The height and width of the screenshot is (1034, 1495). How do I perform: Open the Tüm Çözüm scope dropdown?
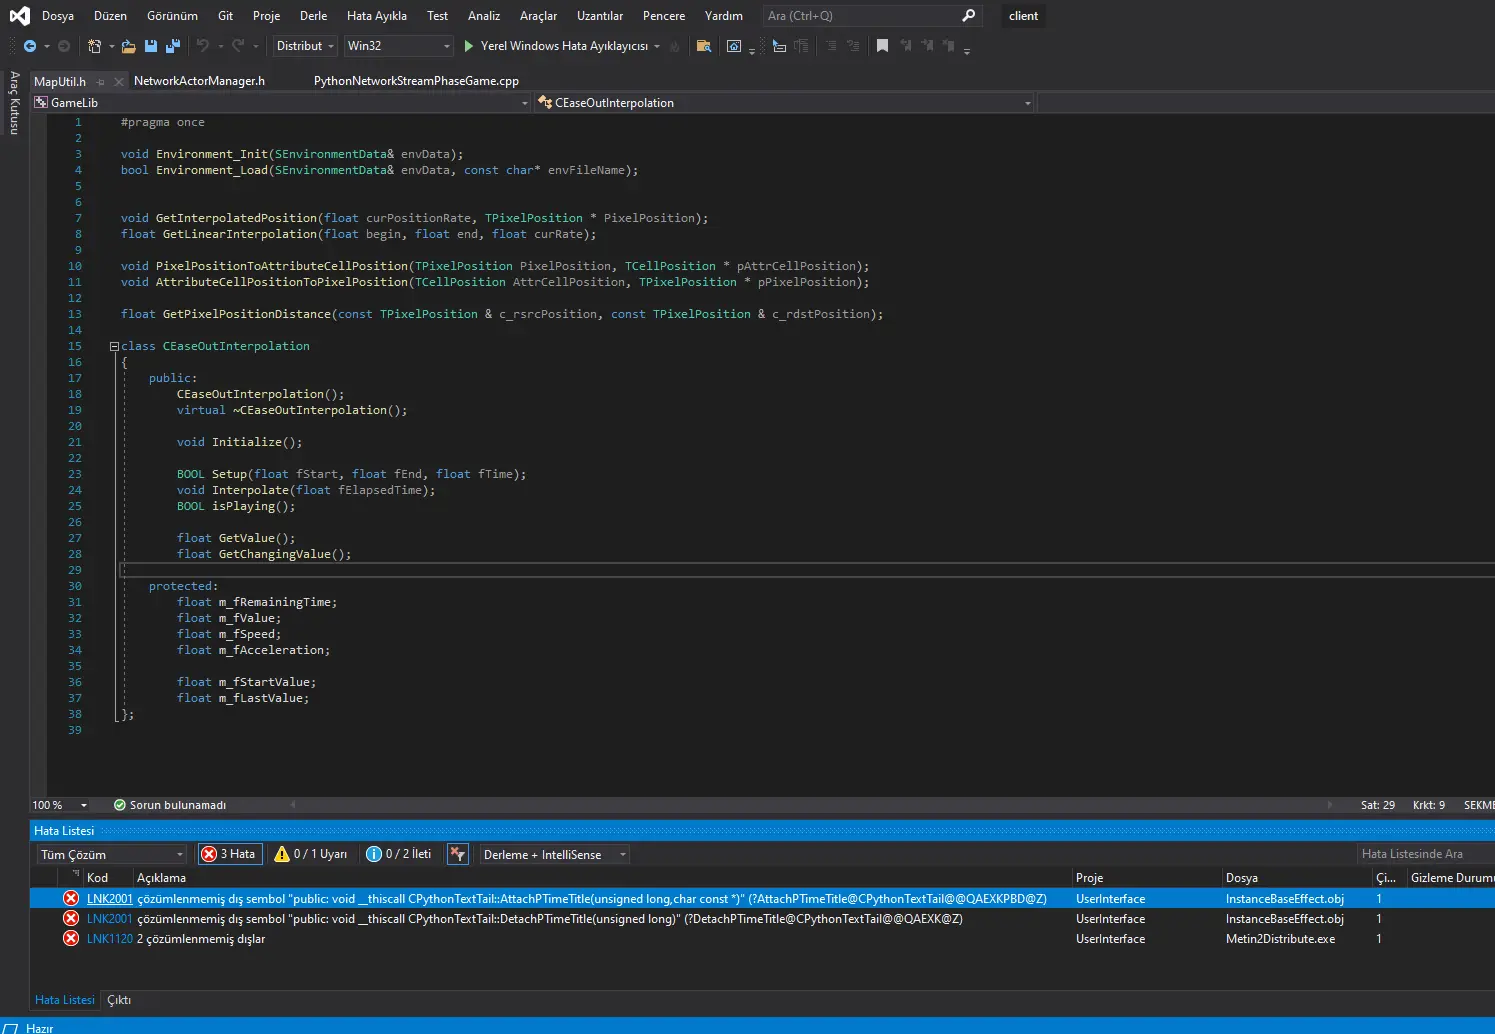(113, 855)
